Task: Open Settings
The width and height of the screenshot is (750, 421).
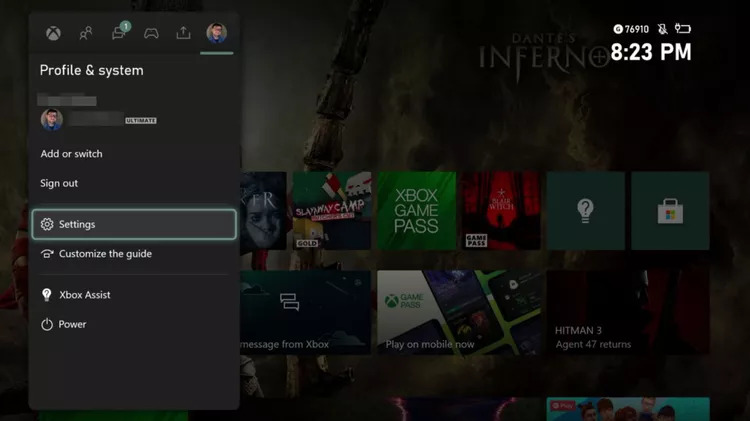Action: coord(134,224)
